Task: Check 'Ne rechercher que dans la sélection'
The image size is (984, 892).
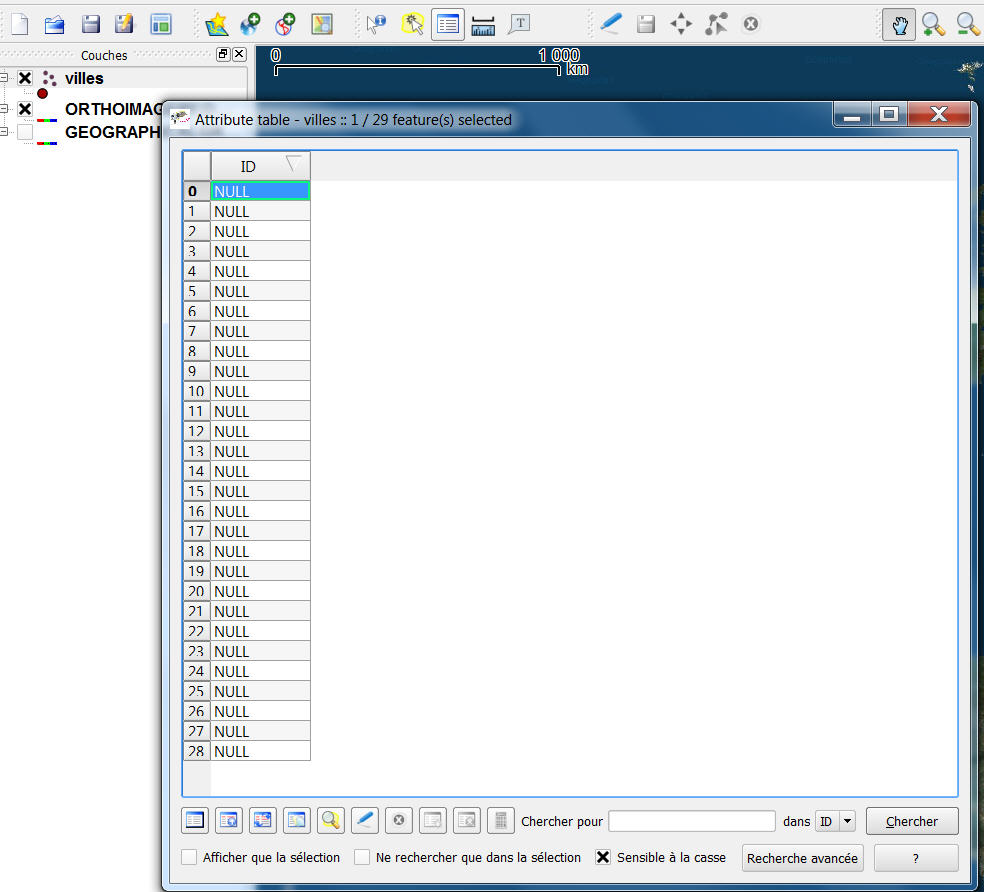Action: tap(363, 857)
